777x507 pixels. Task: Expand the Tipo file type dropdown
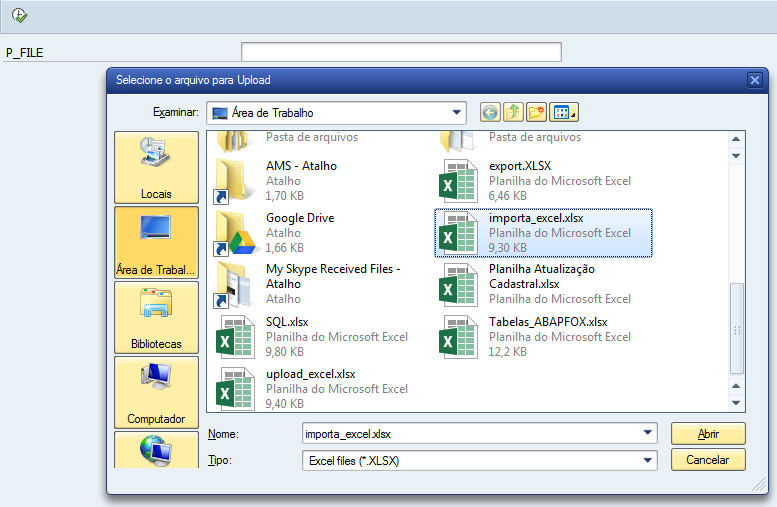pos(647,460)
